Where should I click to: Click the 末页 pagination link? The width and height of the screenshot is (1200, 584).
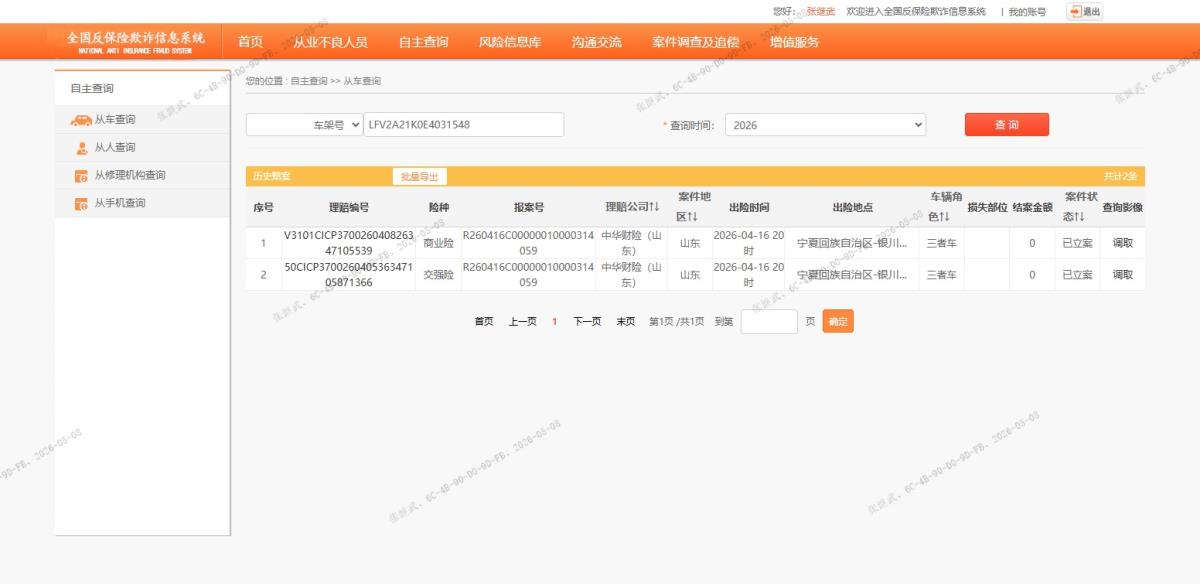[626, 322]
